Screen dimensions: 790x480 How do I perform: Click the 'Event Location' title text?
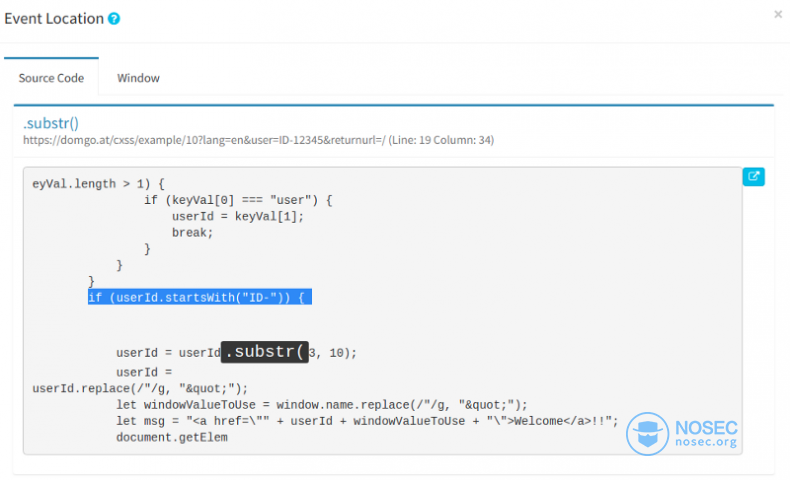pos(54,19)
